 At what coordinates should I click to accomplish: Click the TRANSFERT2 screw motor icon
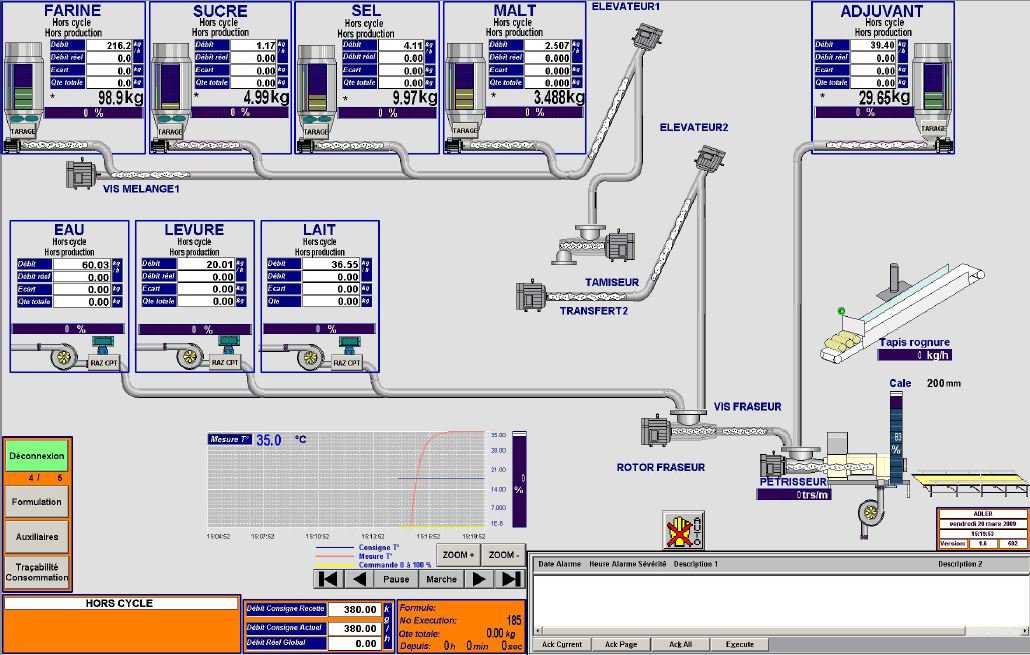tap(531, 294)
